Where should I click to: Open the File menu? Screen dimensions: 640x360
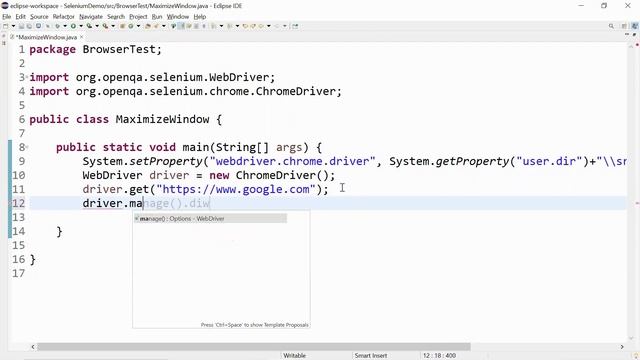(x=7, y=17)
